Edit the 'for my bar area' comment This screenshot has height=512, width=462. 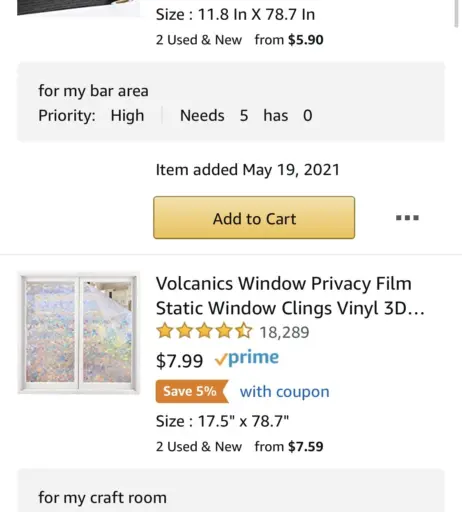(x=93, y=91)
